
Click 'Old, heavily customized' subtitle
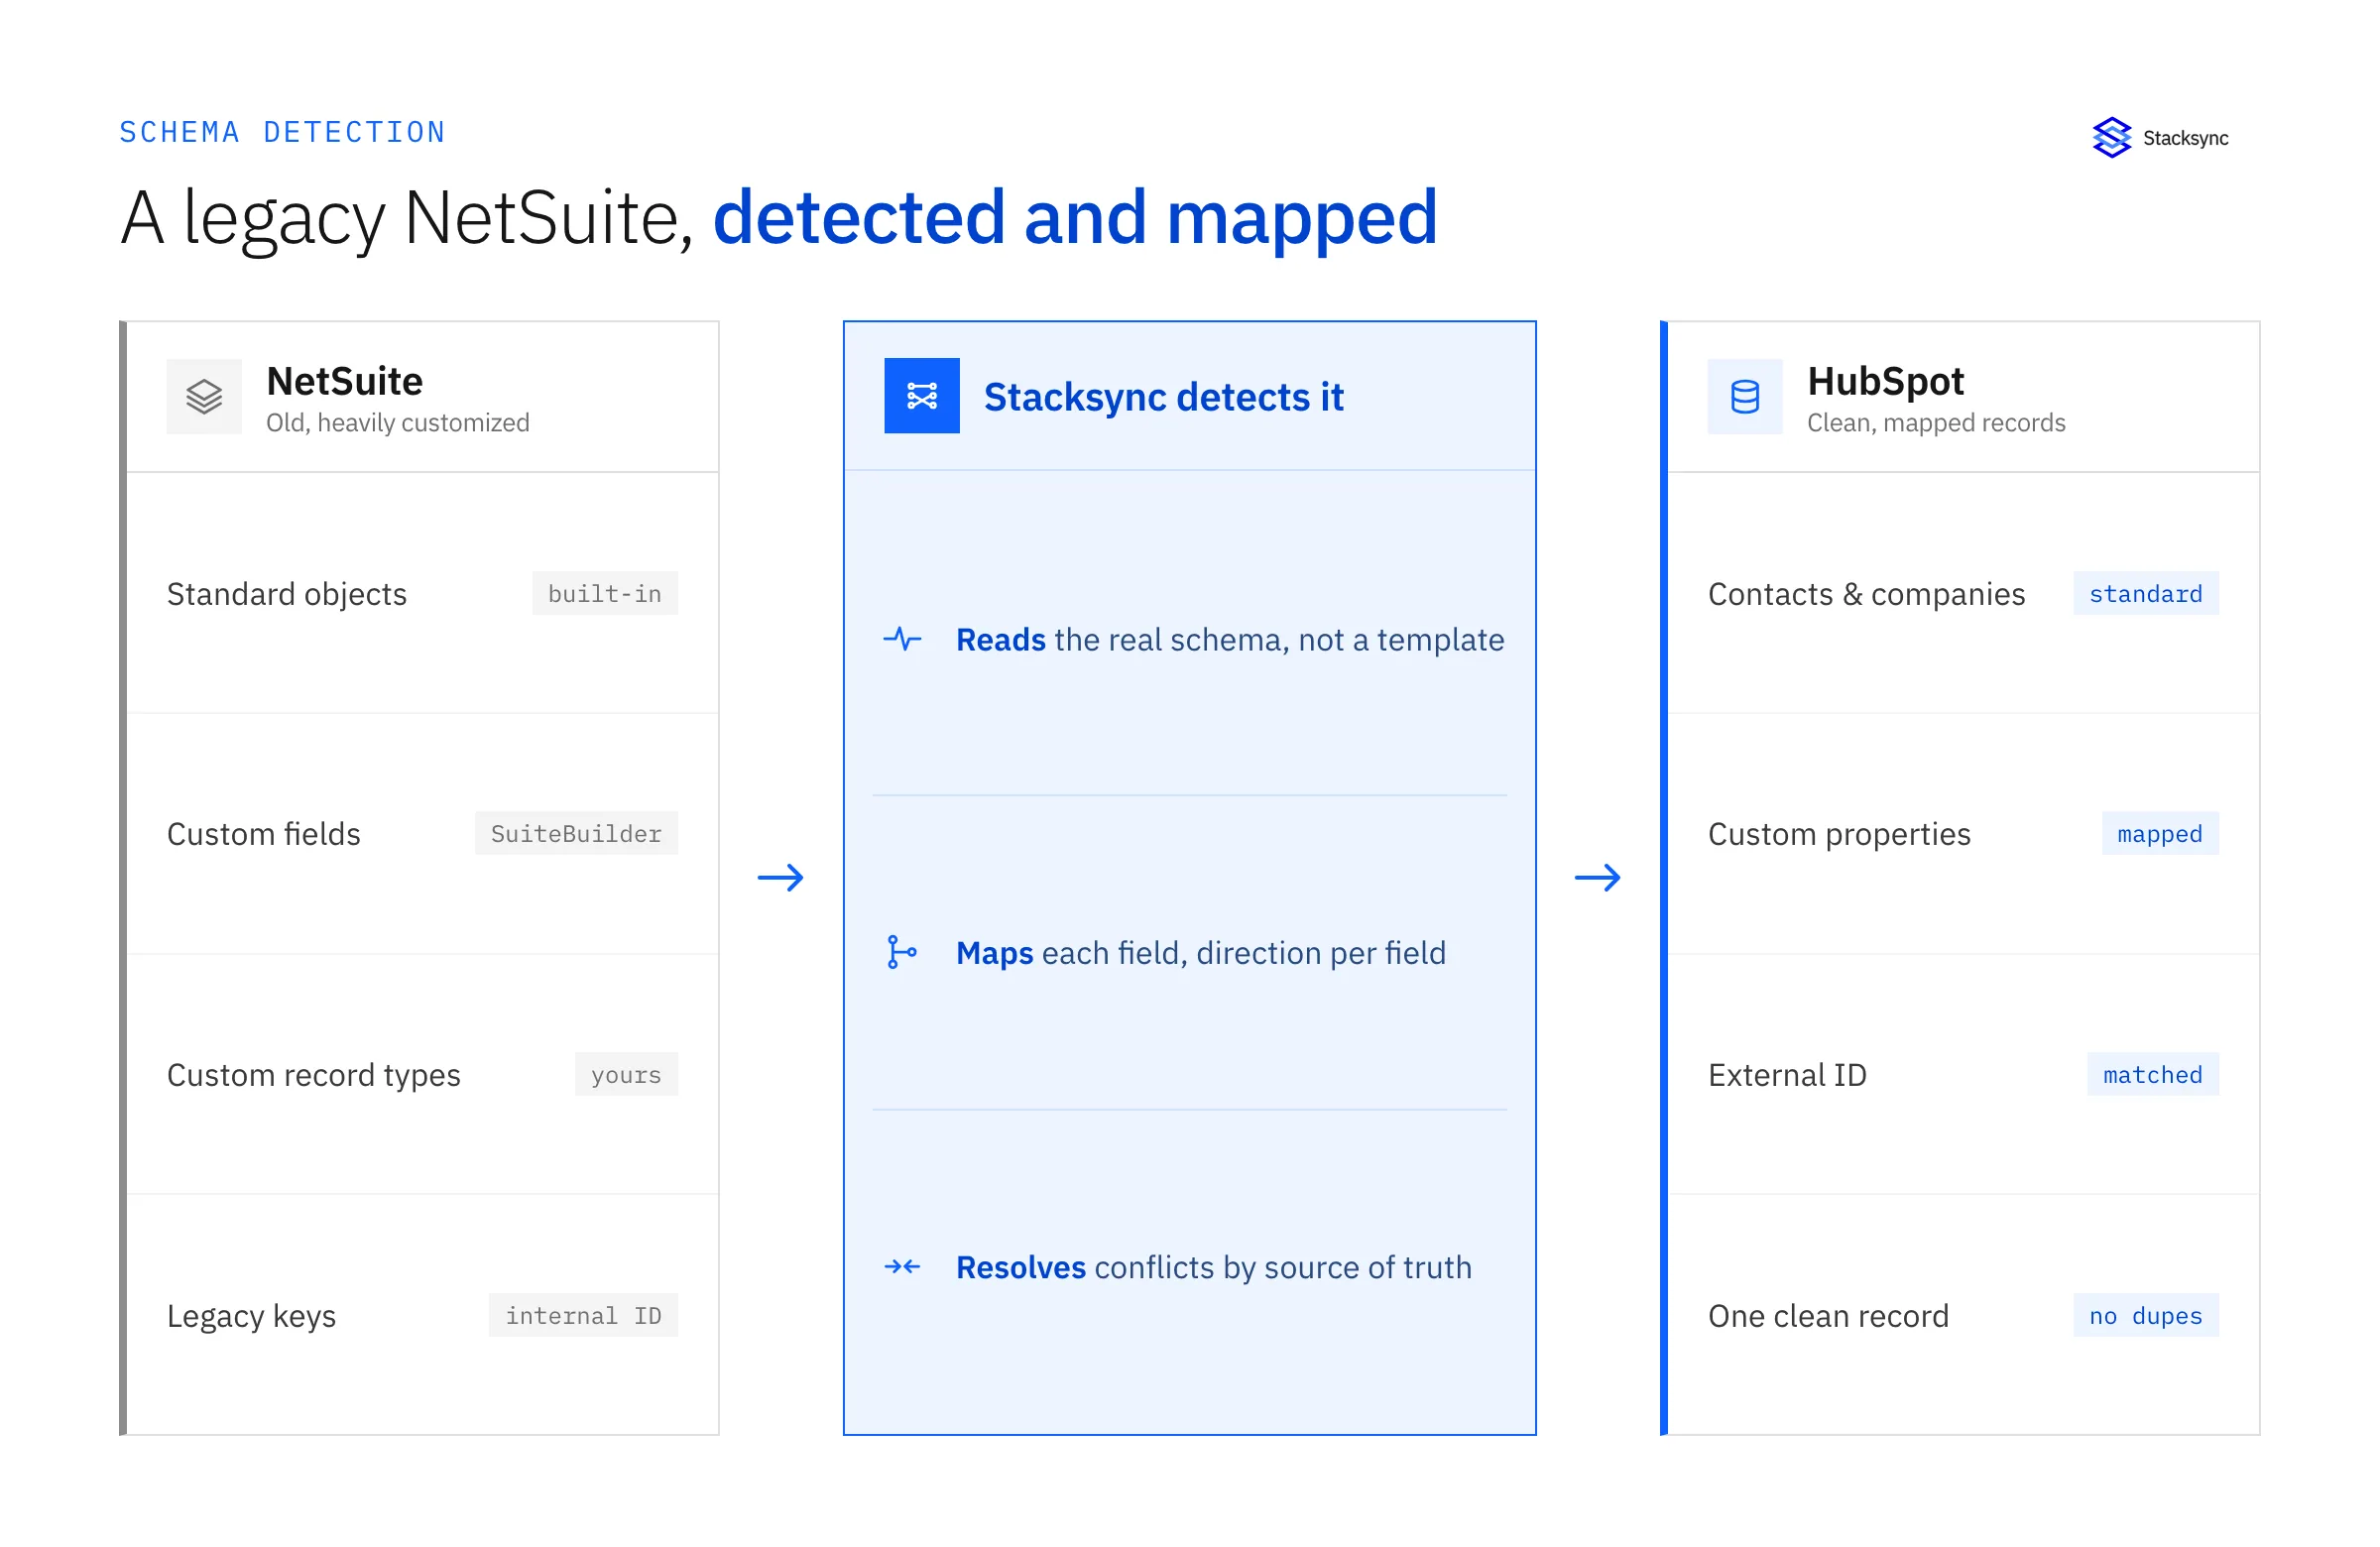(398, 423)
